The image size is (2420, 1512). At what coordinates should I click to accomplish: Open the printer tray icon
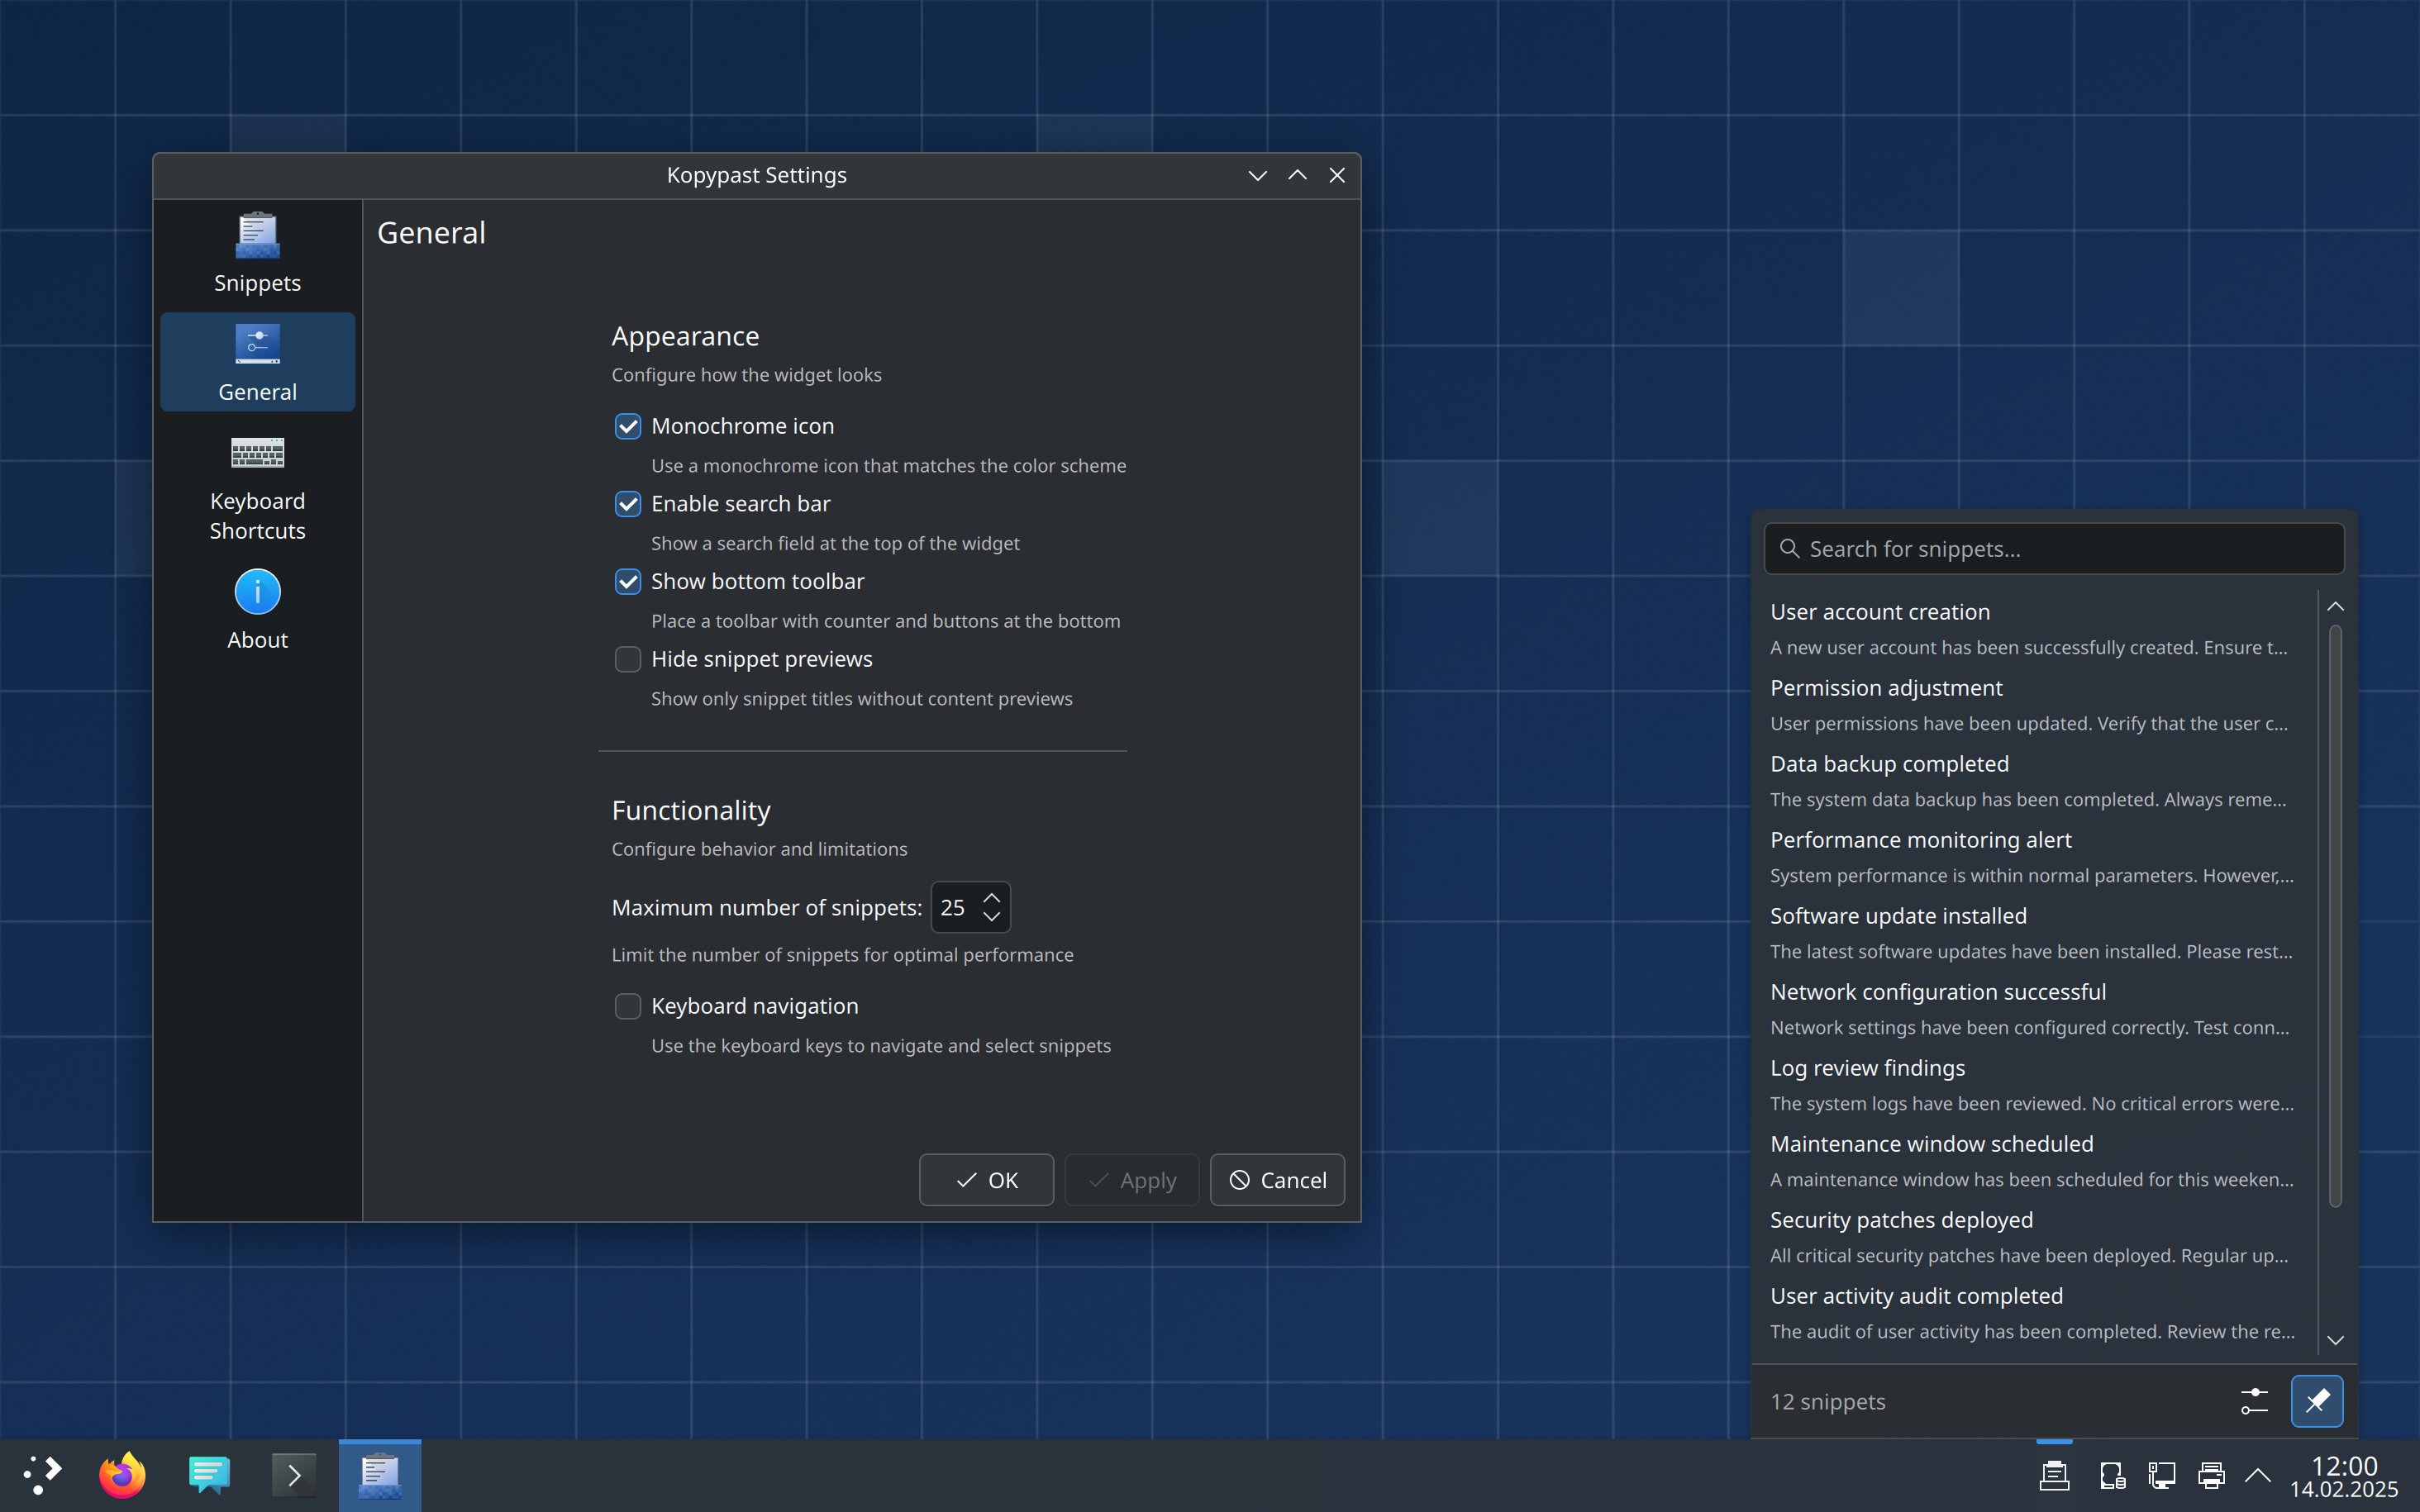click(x=2211, y=1475)
